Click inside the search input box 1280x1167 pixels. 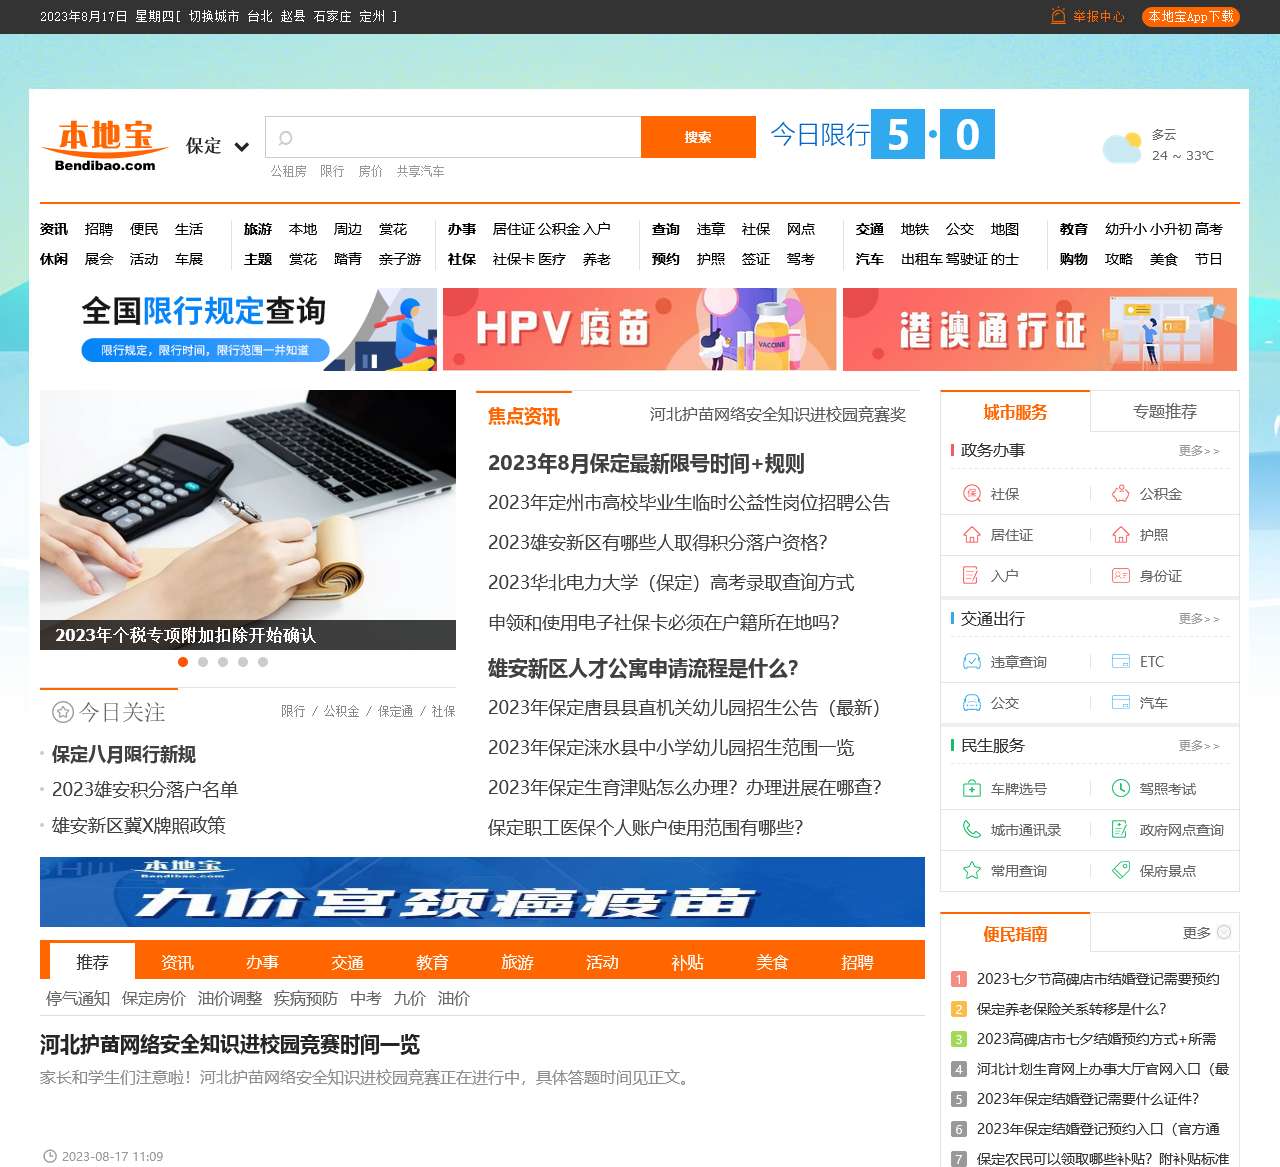pyautogui.click(x=452, y=136)
